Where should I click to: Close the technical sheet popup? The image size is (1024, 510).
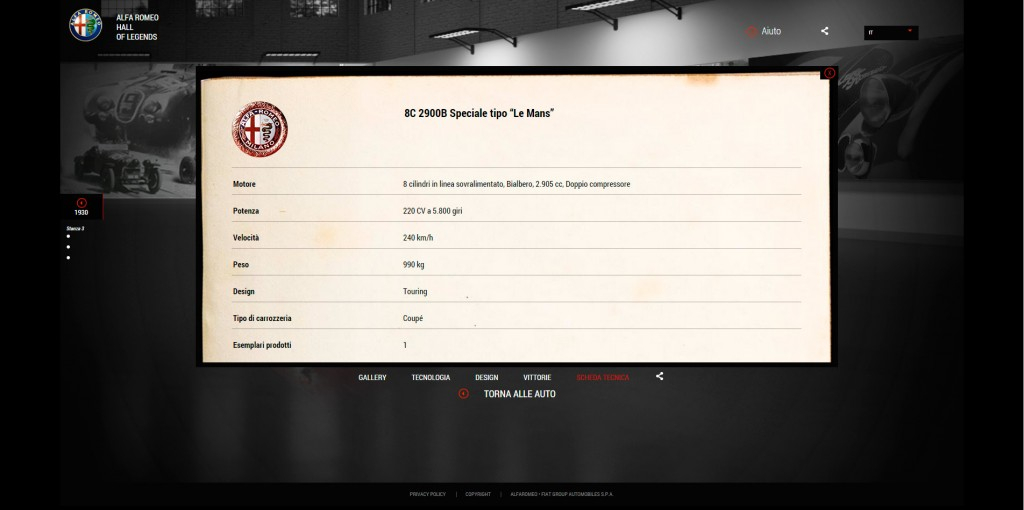pos(829,73)
